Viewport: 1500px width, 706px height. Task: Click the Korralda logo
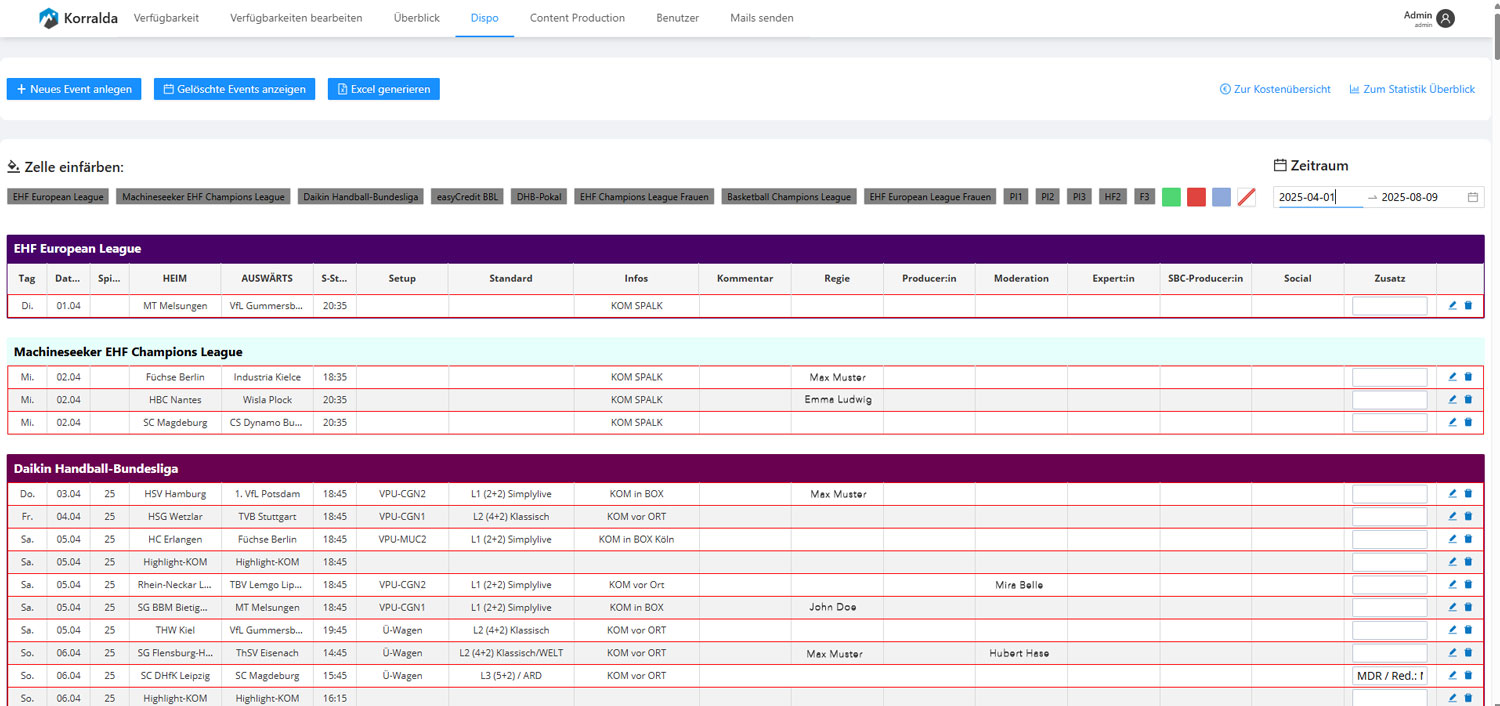78,18
